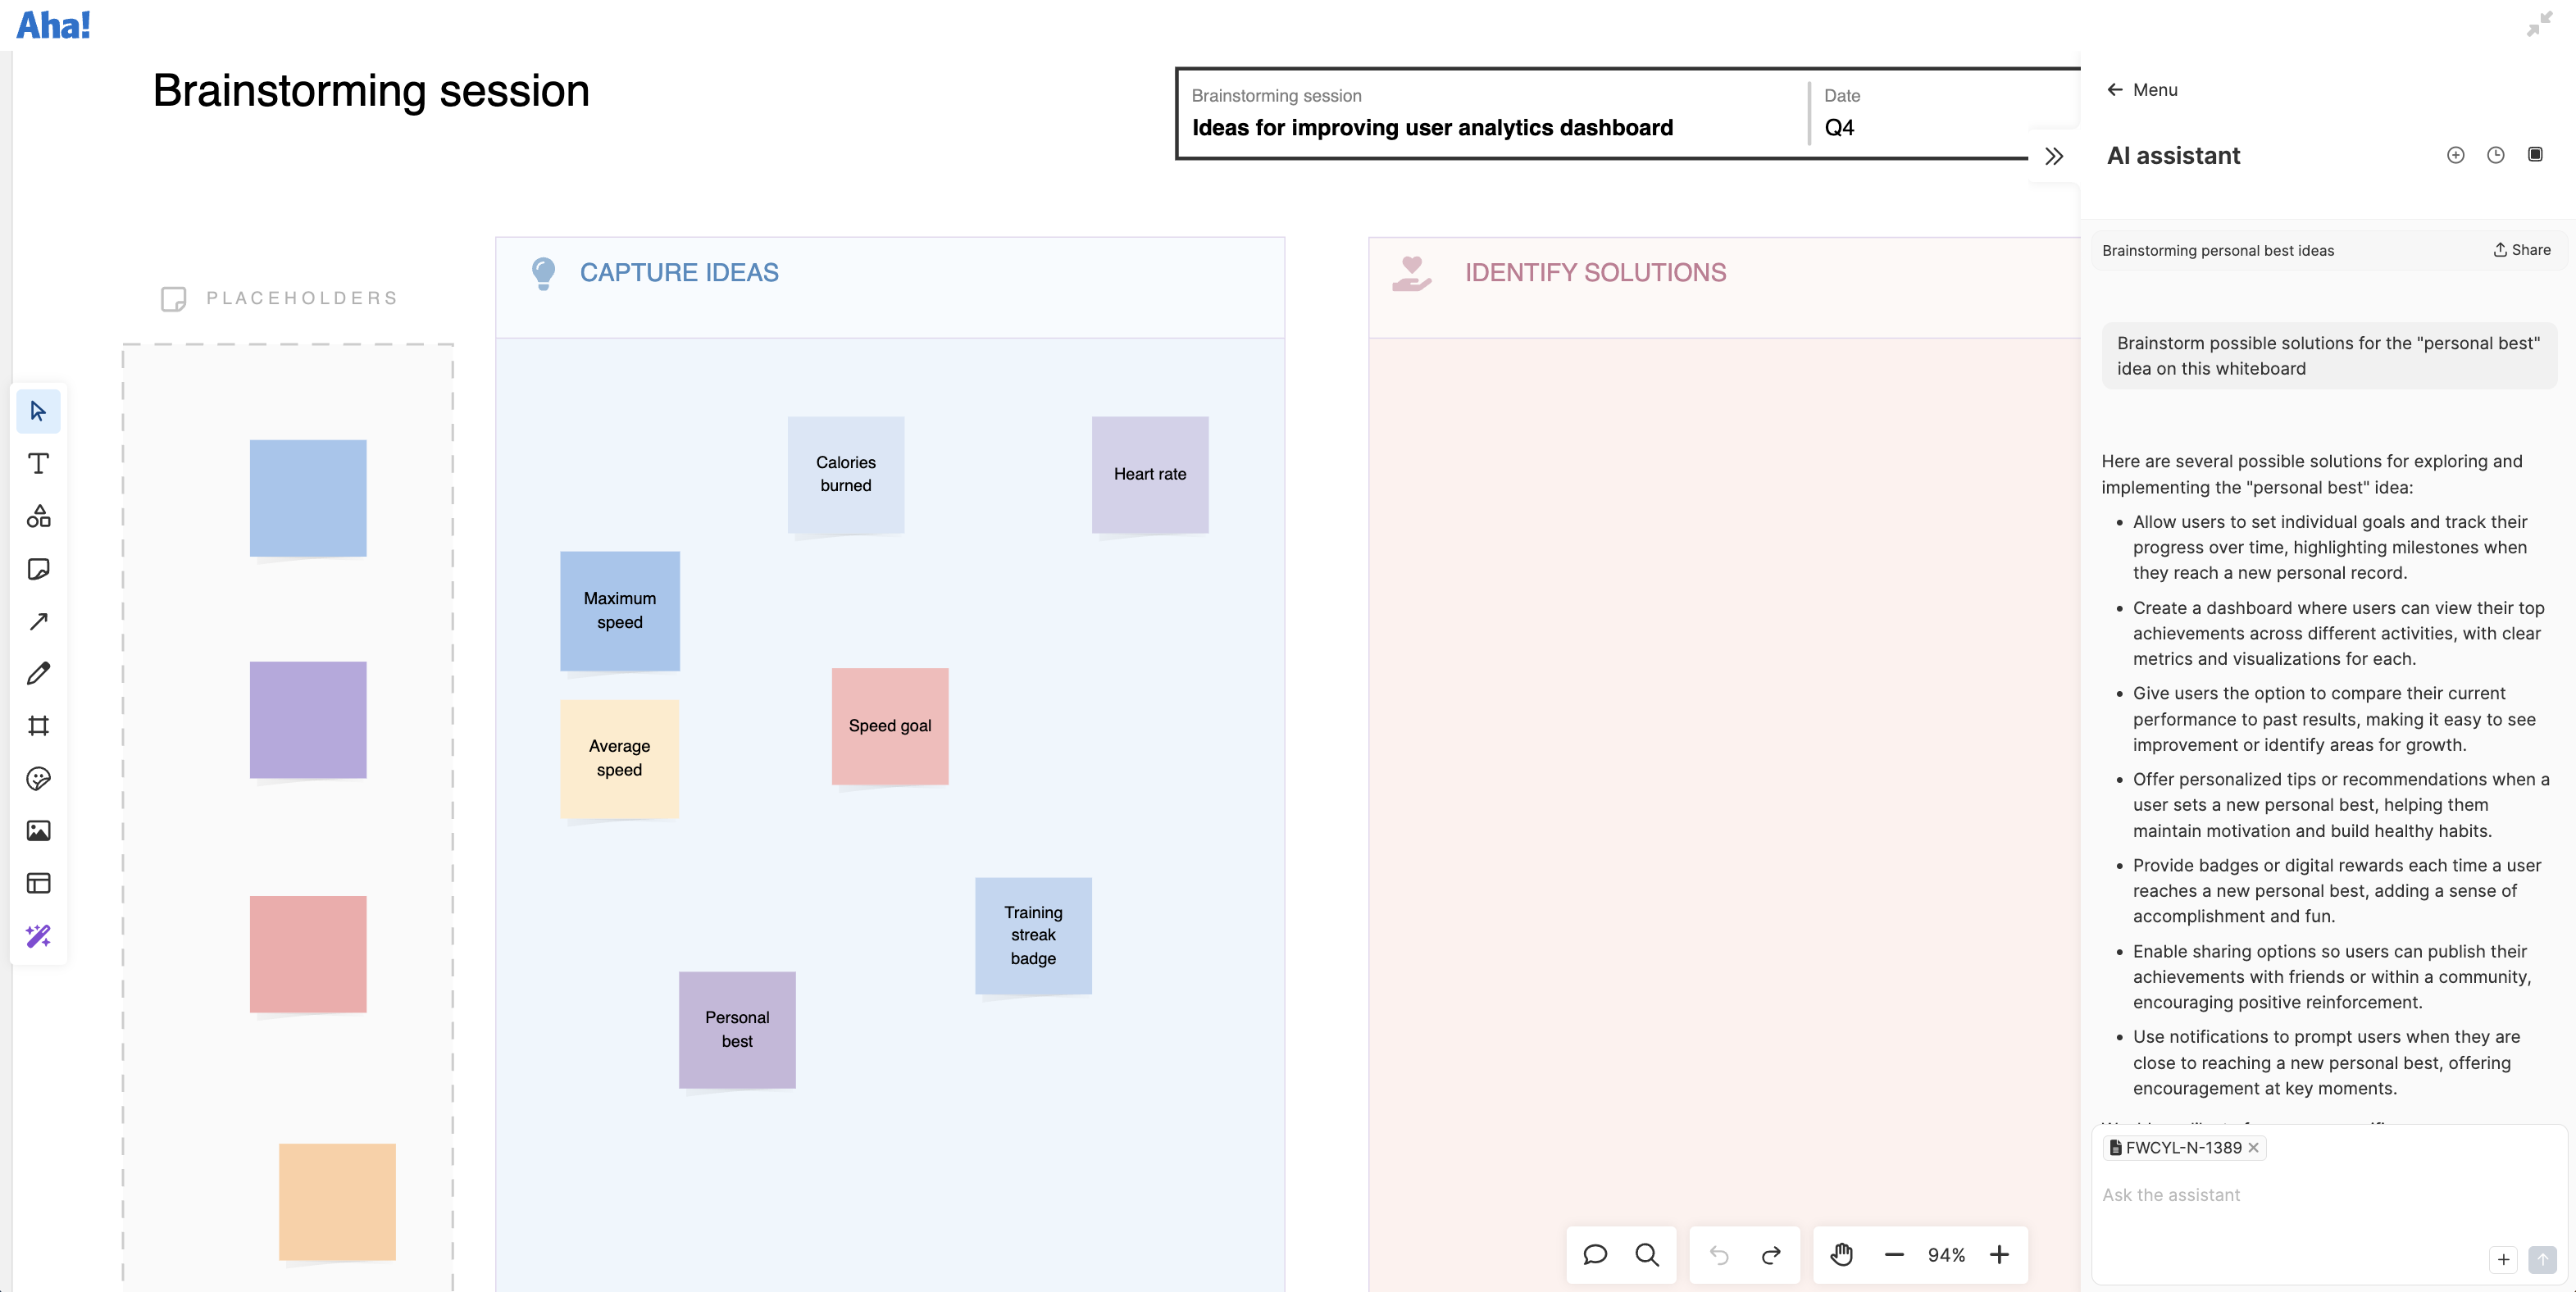Share the brainstorming ideas conversation
The width and height of the screenshot is (2576, 1292).
tap(2521, 250)
